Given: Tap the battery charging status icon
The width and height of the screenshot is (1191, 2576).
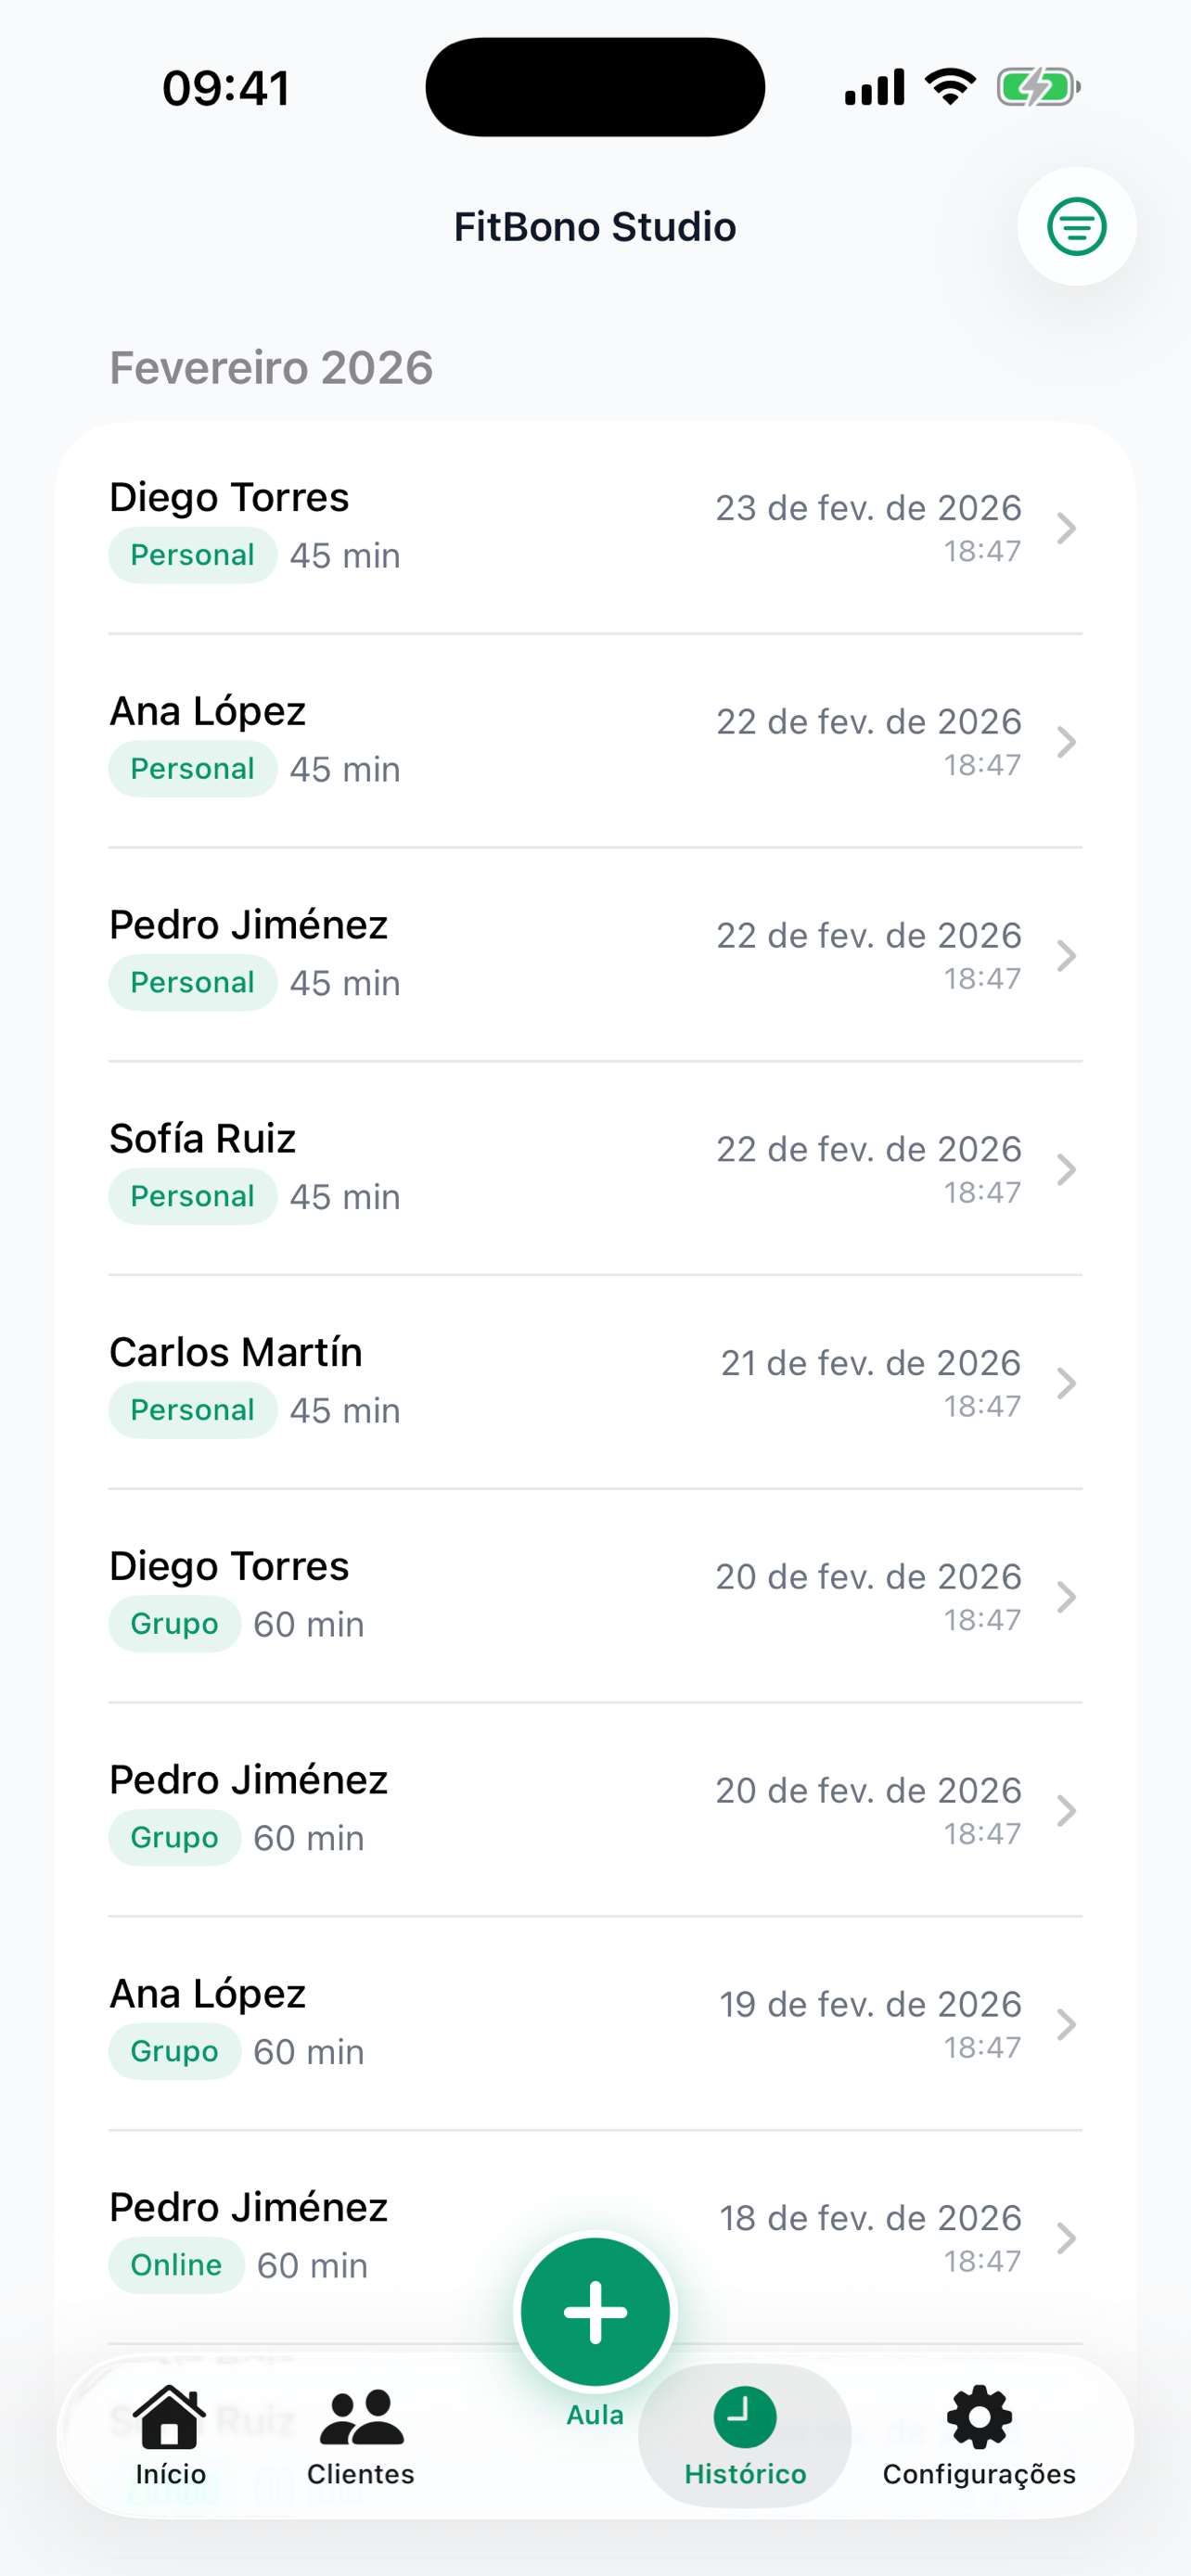Looking at the screenshot, I should click(x=1037, y=88).
